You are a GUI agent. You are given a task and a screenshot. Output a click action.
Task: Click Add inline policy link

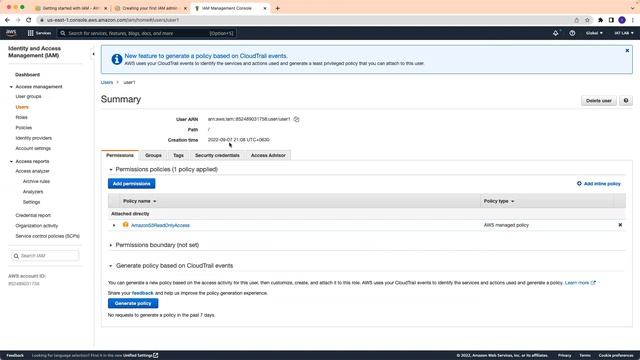pyautogui.click(x=599, y=184)
